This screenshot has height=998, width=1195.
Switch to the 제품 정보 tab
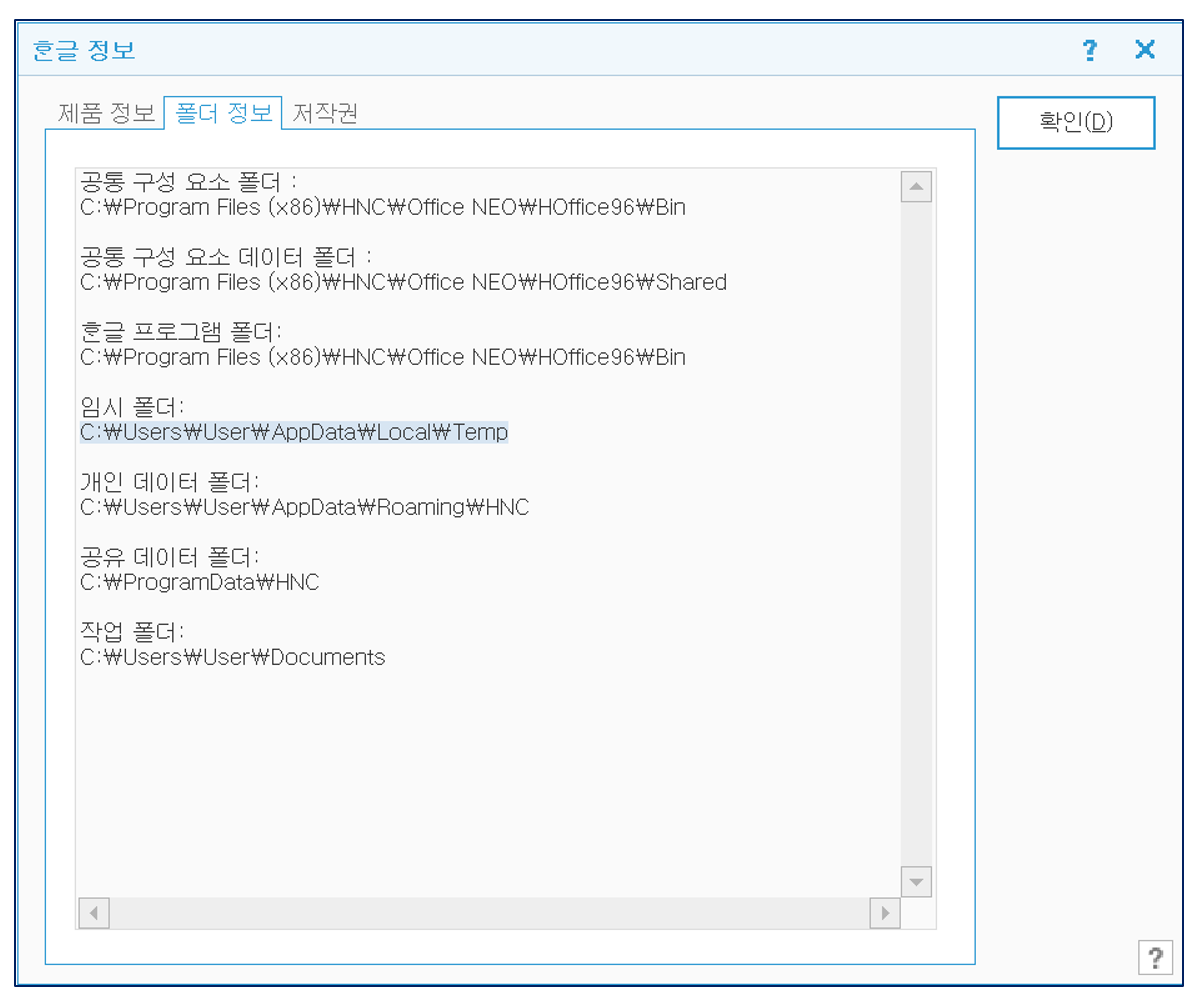point(106,113)
